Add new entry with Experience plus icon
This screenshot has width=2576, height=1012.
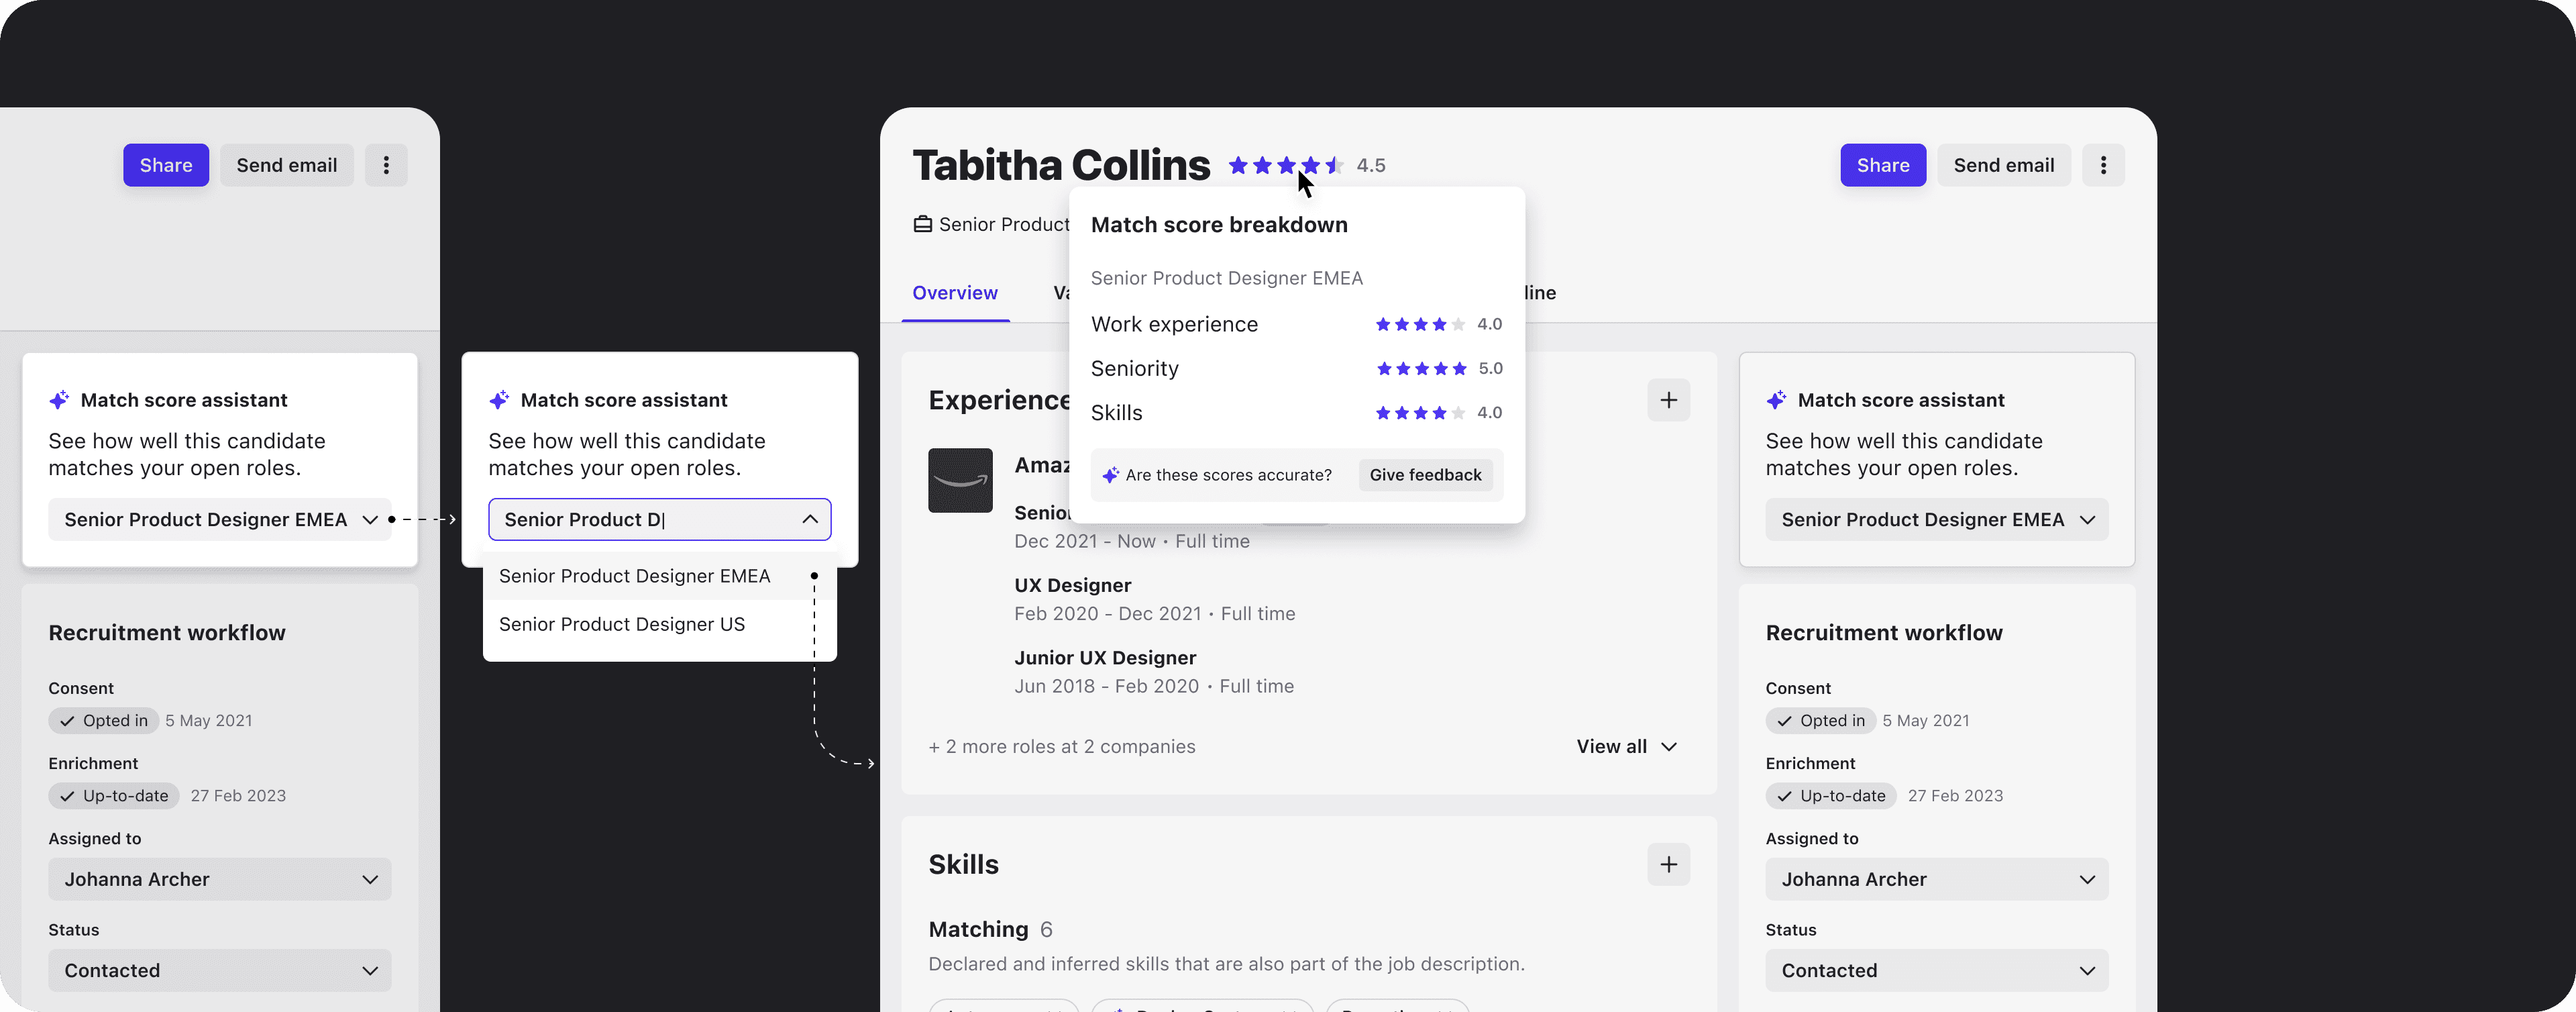(x=1668, y=400)
